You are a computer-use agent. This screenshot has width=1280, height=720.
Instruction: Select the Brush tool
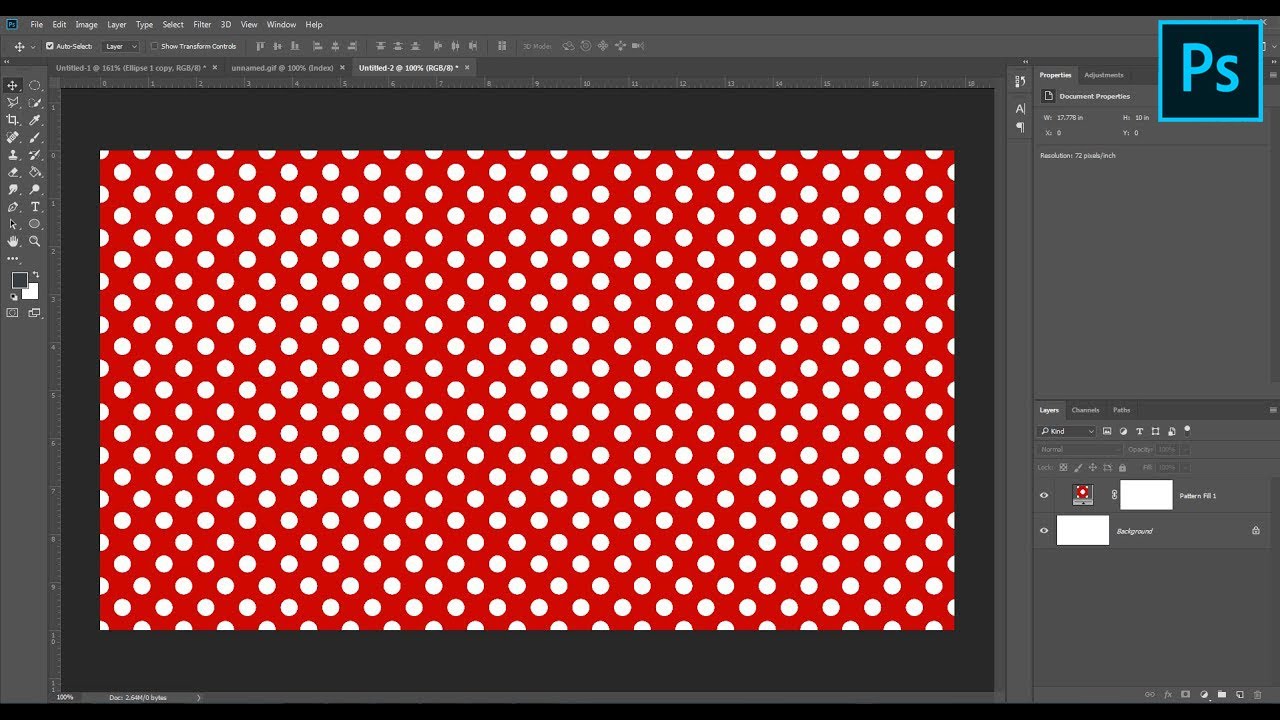(x=35, y=138)
